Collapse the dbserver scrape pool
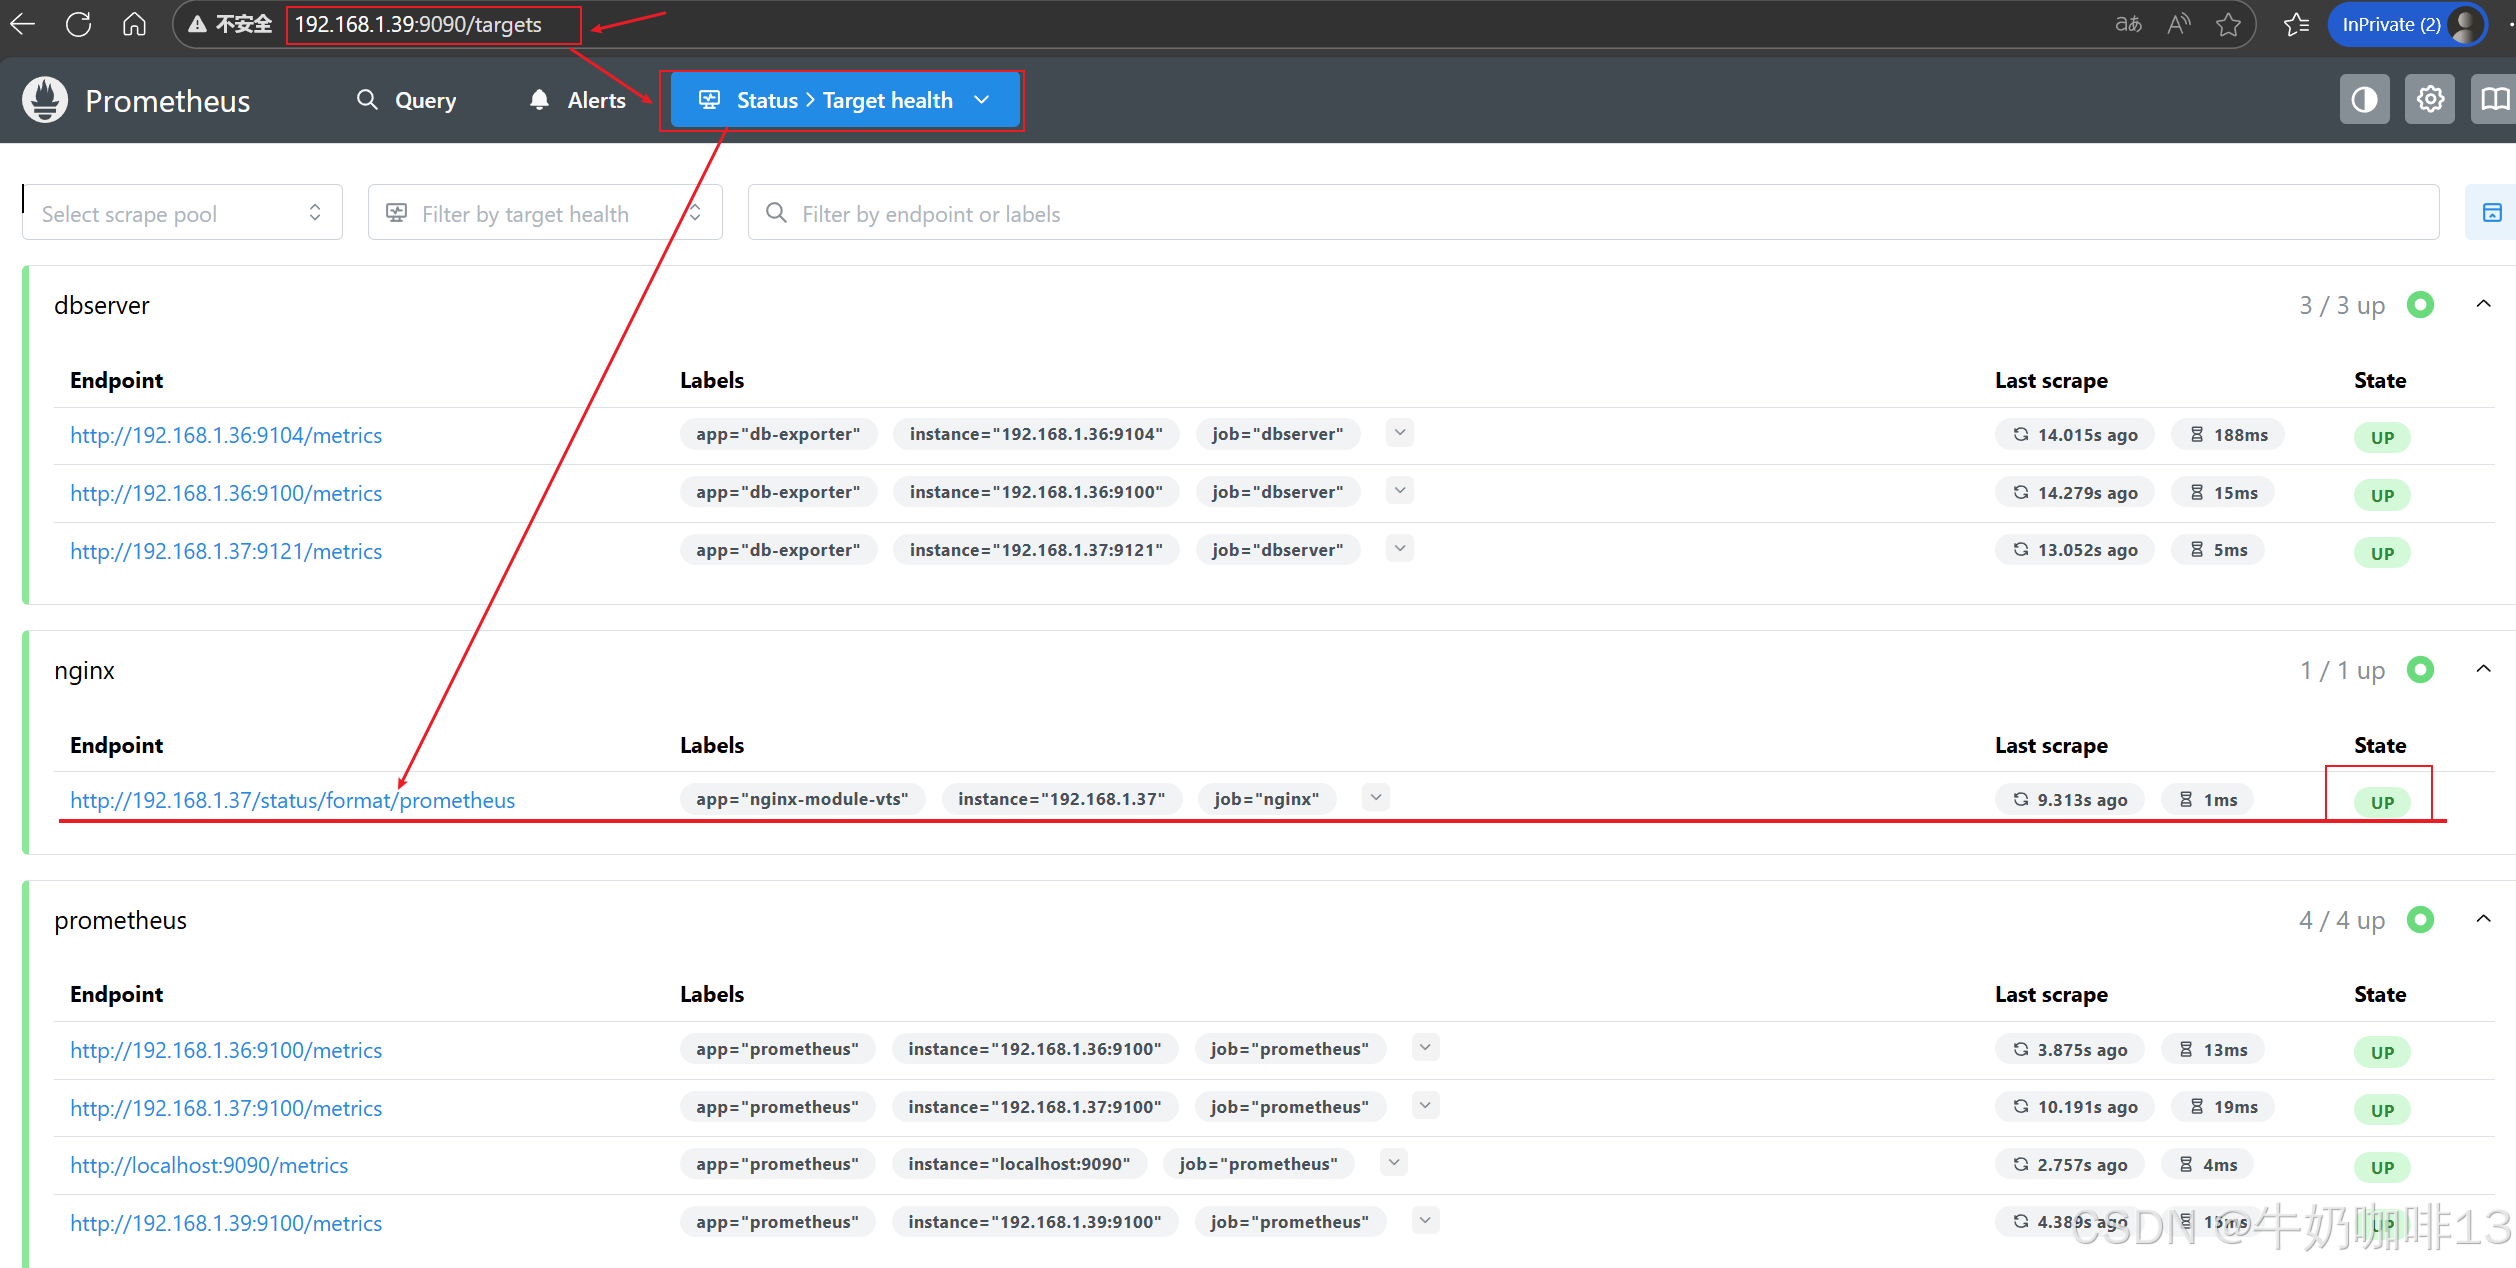The width and height of the screenshot is (2516, 1268). click(x=2483, y=304)
